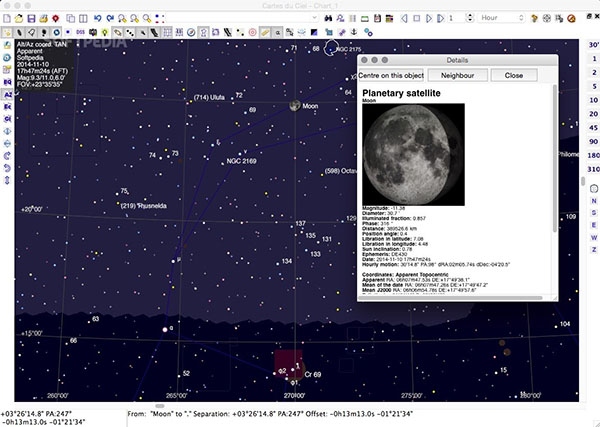Click the red no-entry icon in toolbar
Screen dimensions: 600x427
coord(571,18)
